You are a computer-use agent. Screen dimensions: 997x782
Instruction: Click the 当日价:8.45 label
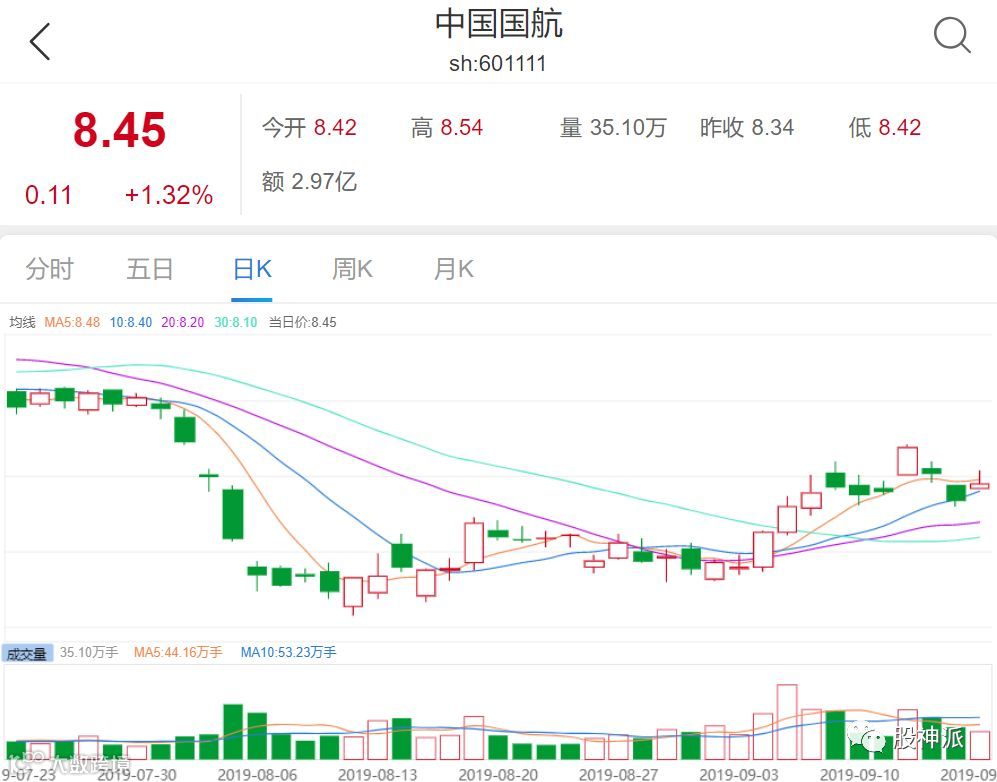(303, 322)
